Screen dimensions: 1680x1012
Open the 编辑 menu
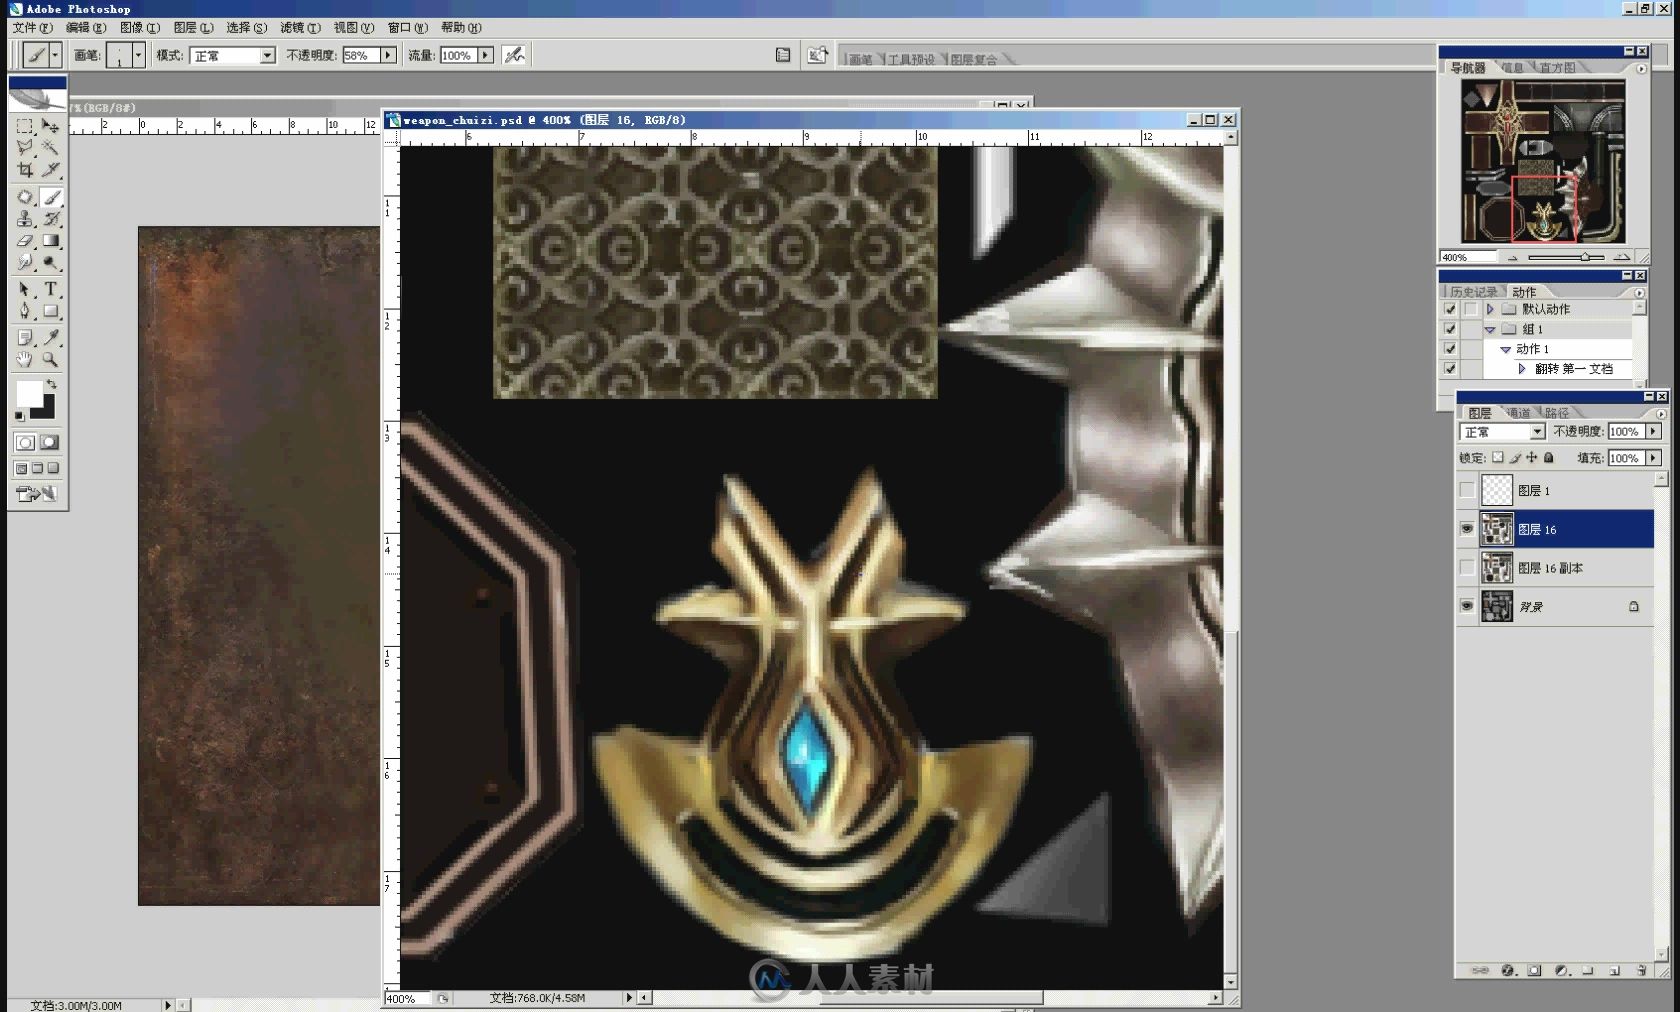[86, 27]
